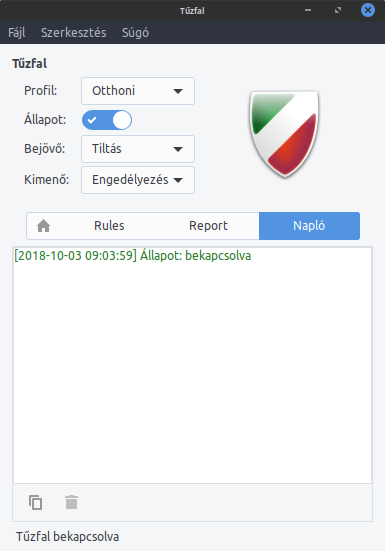385x551 pixels.
Task: Open the home tab icon
Action: pyautogui.click(x=44, y=226)
